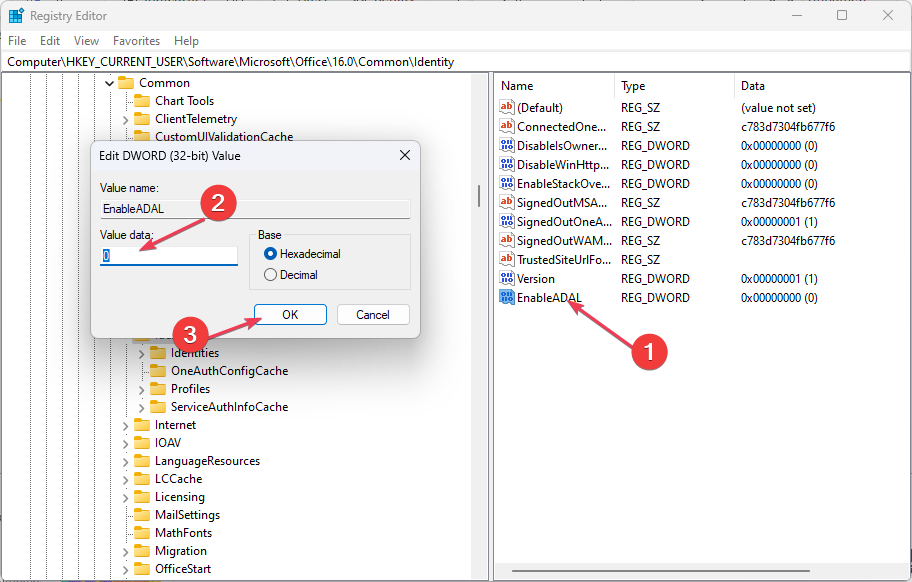912x582 pixels.
Task: Click the EnableADAL data value 0x00000000 (0)
Action: tap(779, 298)
